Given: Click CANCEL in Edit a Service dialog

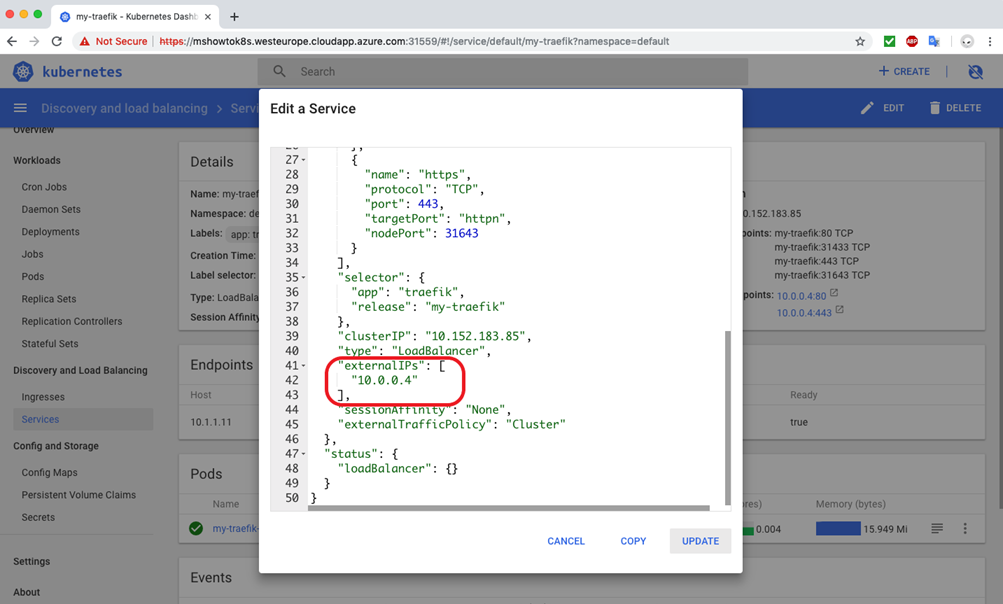Looking at the screenshot, I should [x=566, y=541].
